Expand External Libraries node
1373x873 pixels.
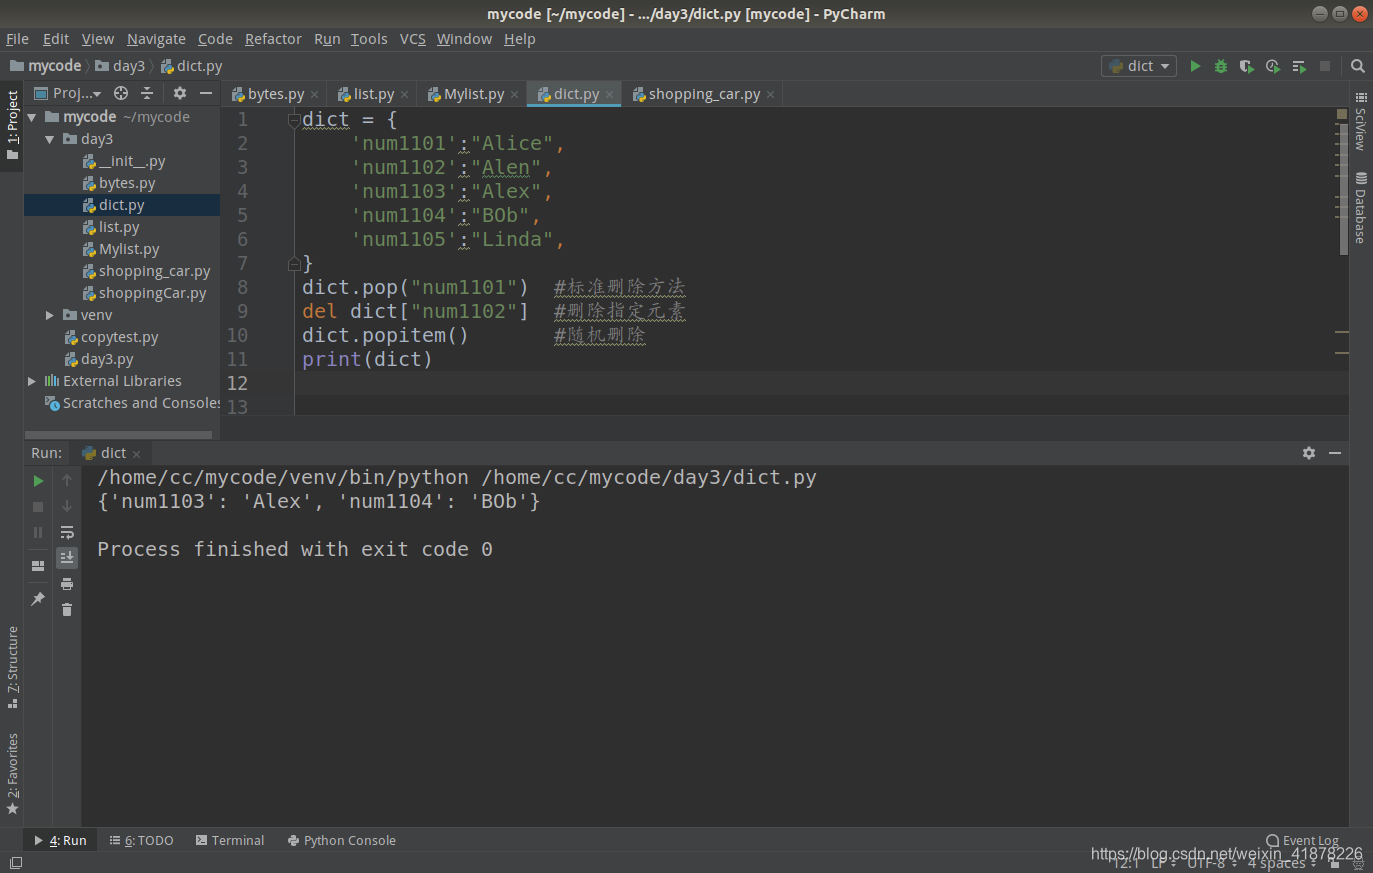(x=32, y=381)
